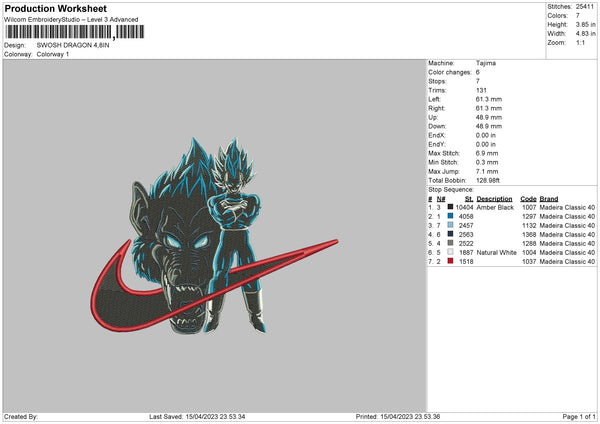The width and height of the screenshot is (600, 424).
Task: Click the Left value 61.3 mm
Action: point(489,99)
